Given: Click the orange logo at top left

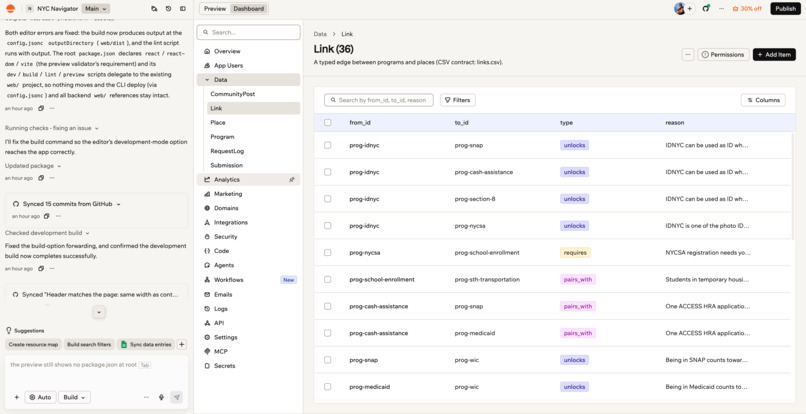Looking at the screenshot, I should coord(10,9).
